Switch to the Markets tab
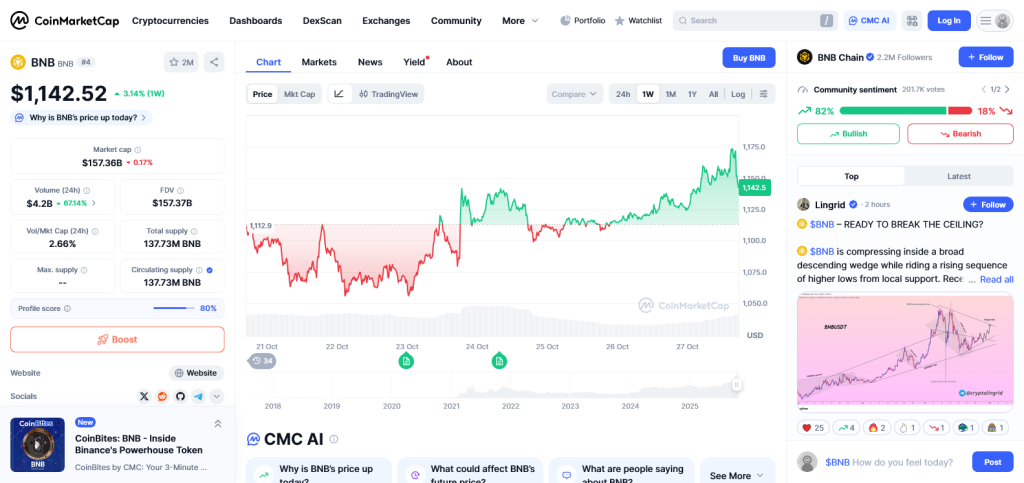The image size is (1024, 483). point(319,62)
